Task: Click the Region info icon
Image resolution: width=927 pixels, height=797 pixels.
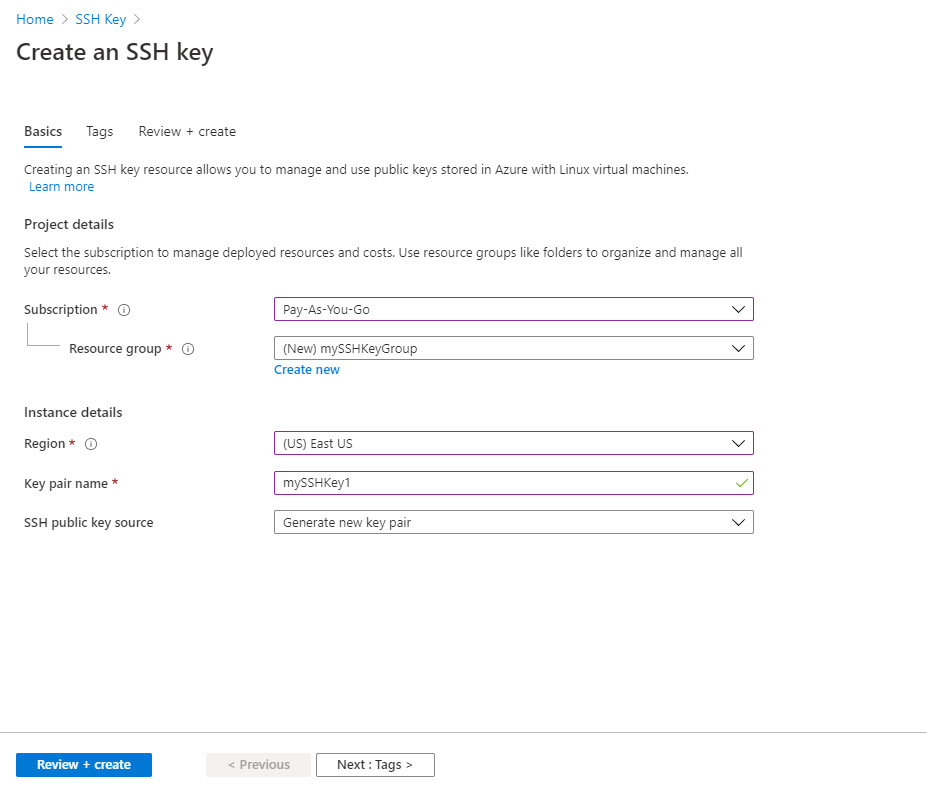Action: (x=91, y=444)
